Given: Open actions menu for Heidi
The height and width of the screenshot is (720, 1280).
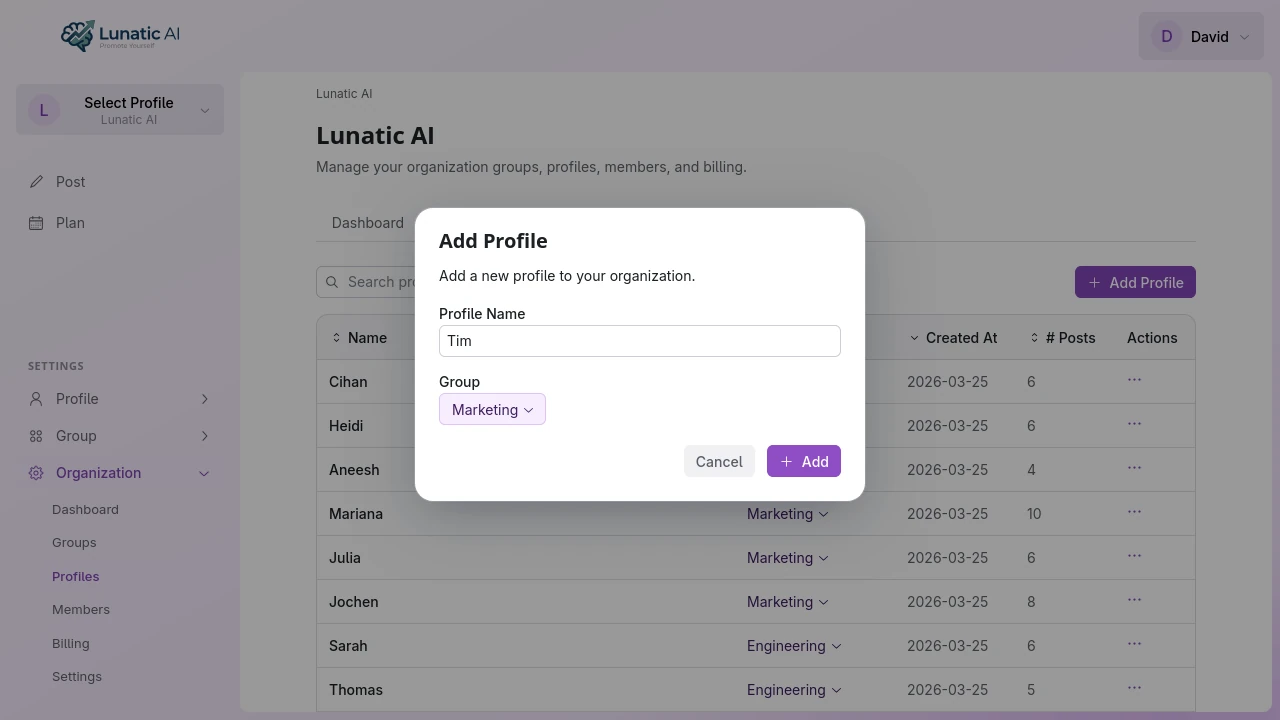Looking at the screenshot, I should (1134, 424).
